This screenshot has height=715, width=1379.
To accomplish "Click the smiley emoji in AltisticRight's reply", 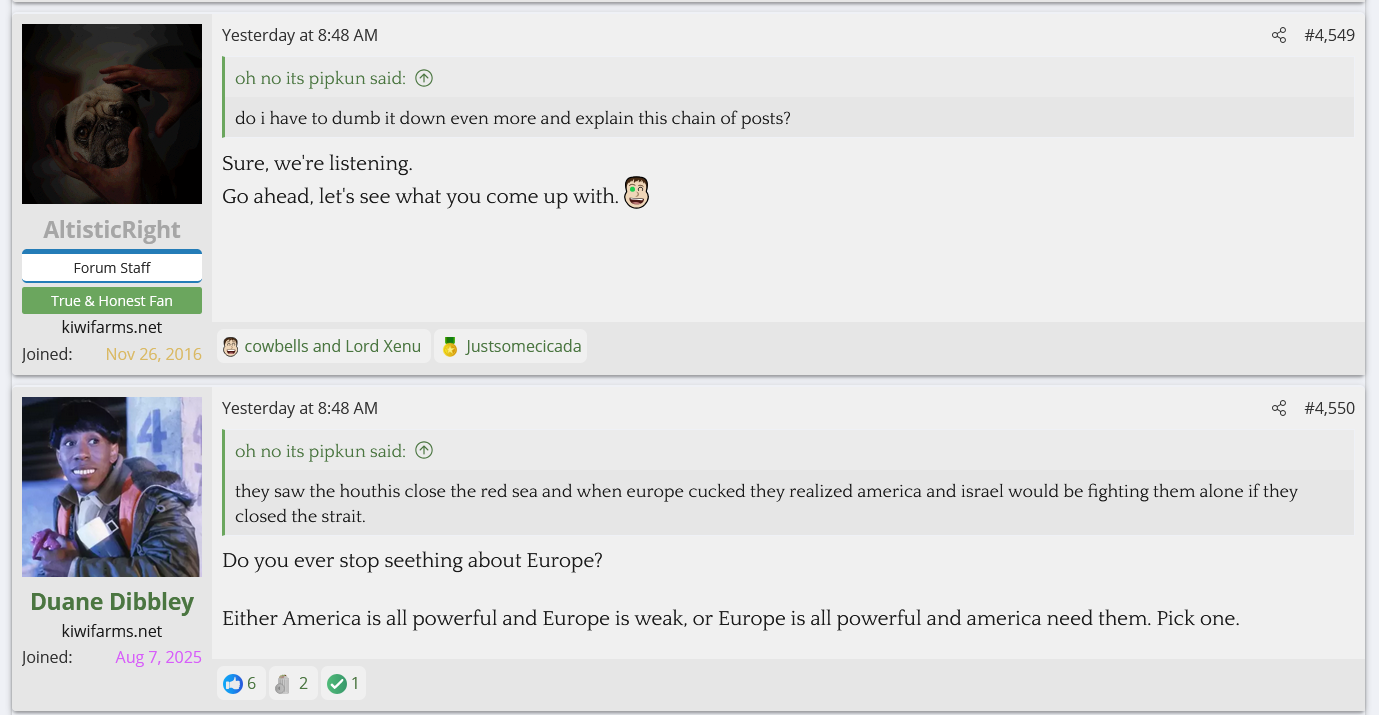I will (x=637, y=193).
